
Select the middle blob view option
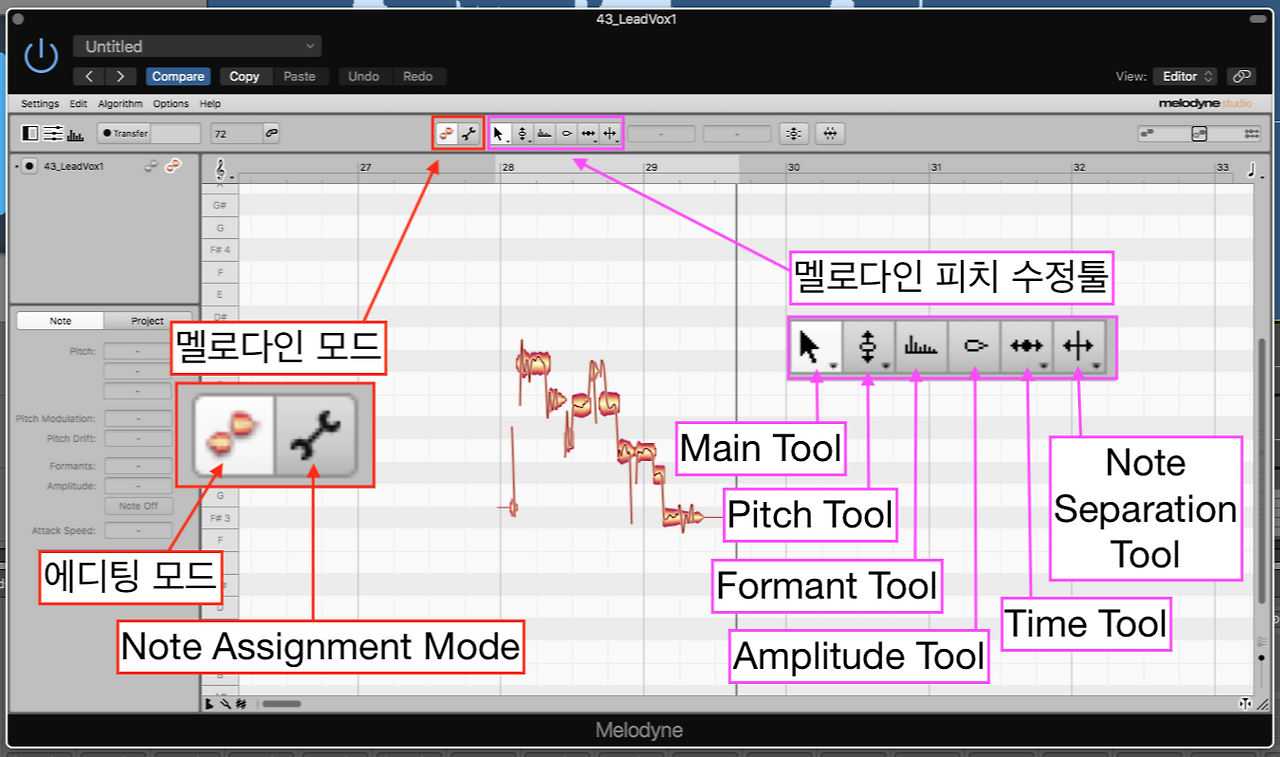1200,133
